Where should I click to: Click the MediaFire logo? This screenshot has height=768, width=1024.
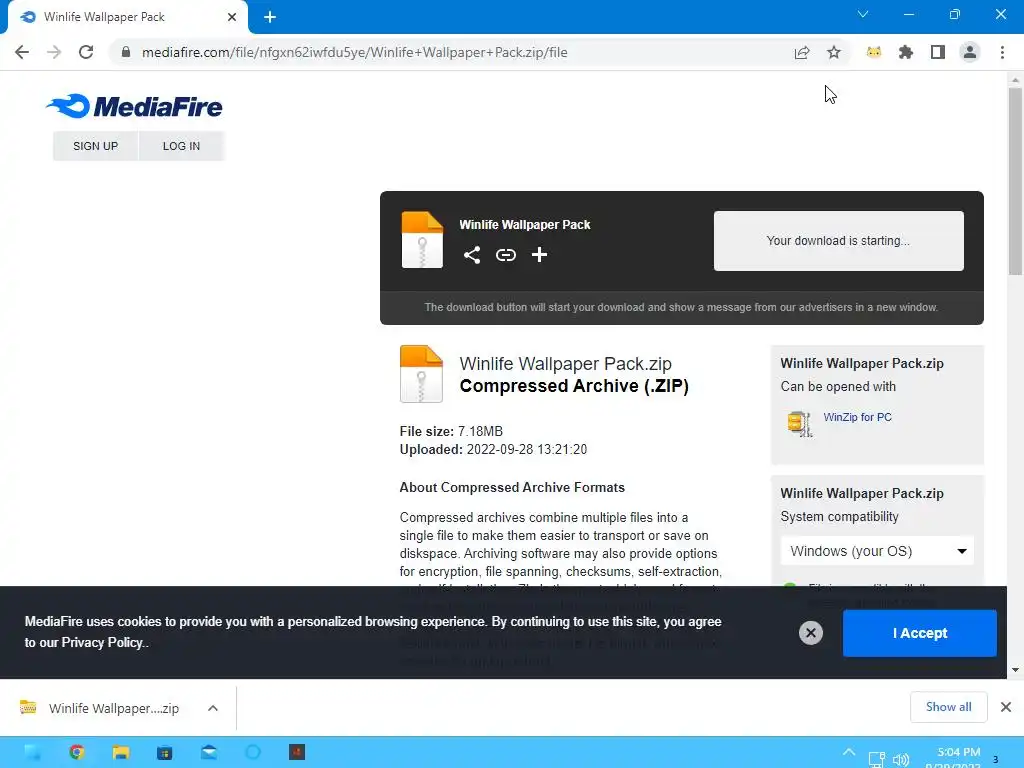coord(135,106)
